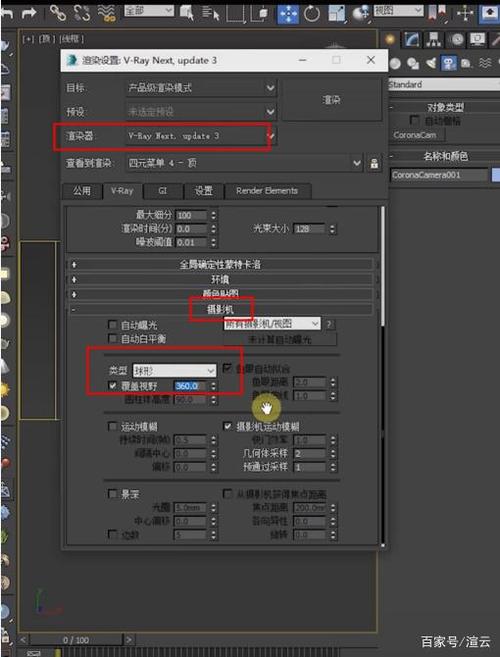Switch to the 设置 tab
This screenshot has height=657, width=500.
(204, 191)
